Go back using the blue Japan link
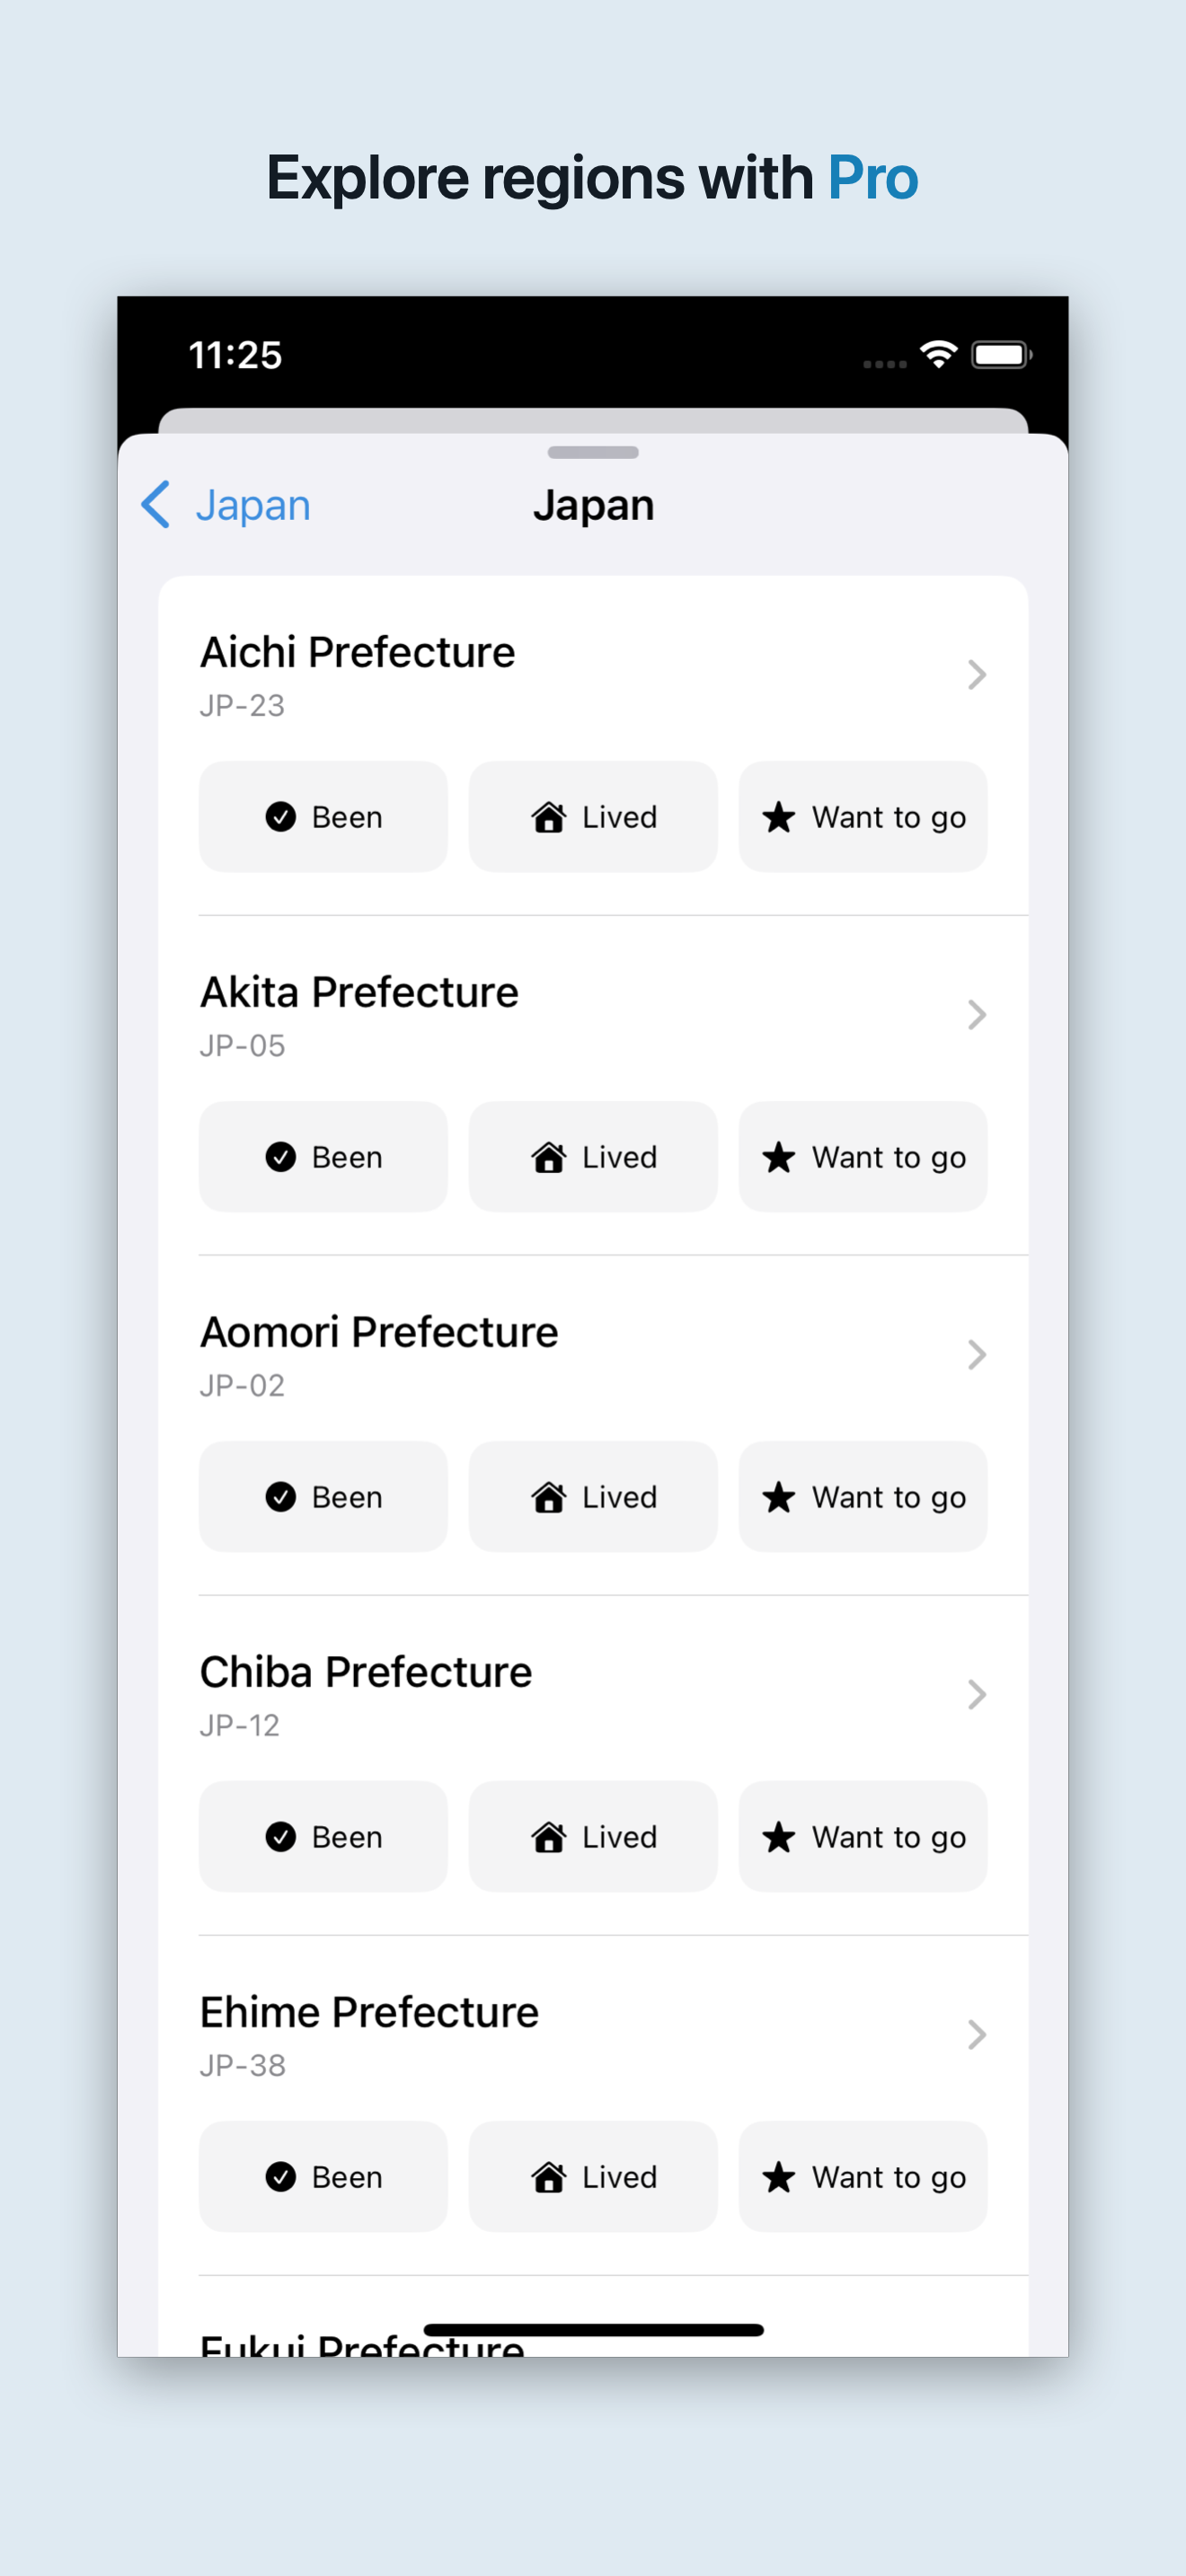The height and width of the screenshot is (2576, 1186). point(253,505)
